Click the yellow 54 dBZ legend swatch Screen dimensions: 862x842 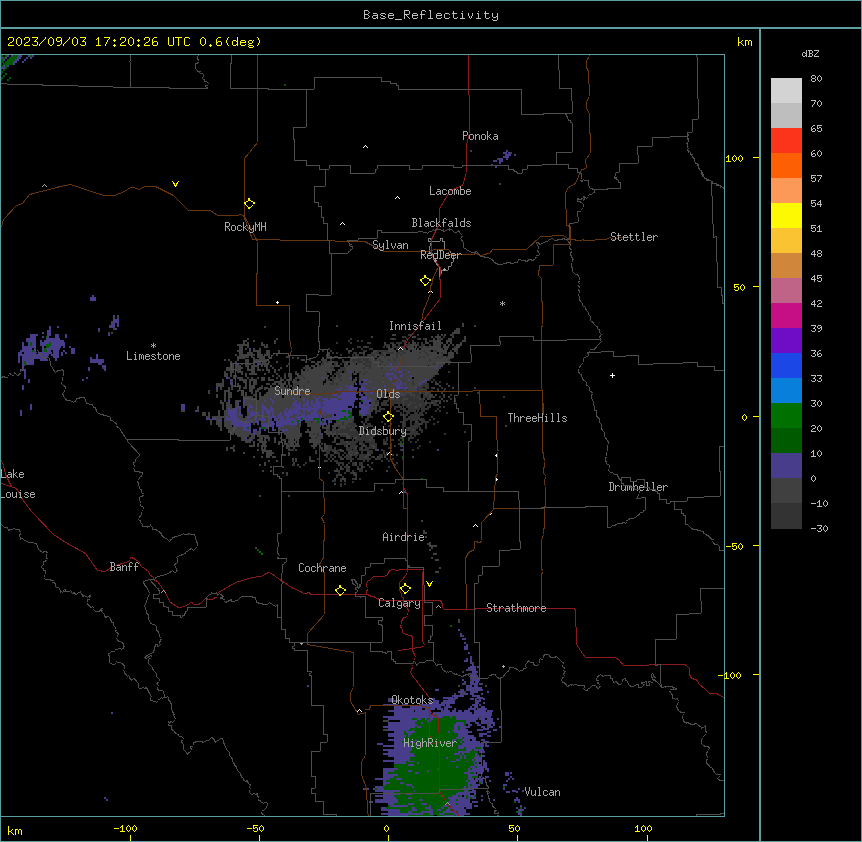[x=786, y=215]
